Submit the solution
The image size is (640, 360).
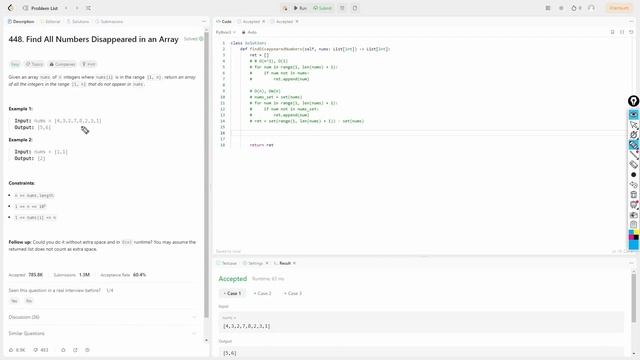coord(322,8)
